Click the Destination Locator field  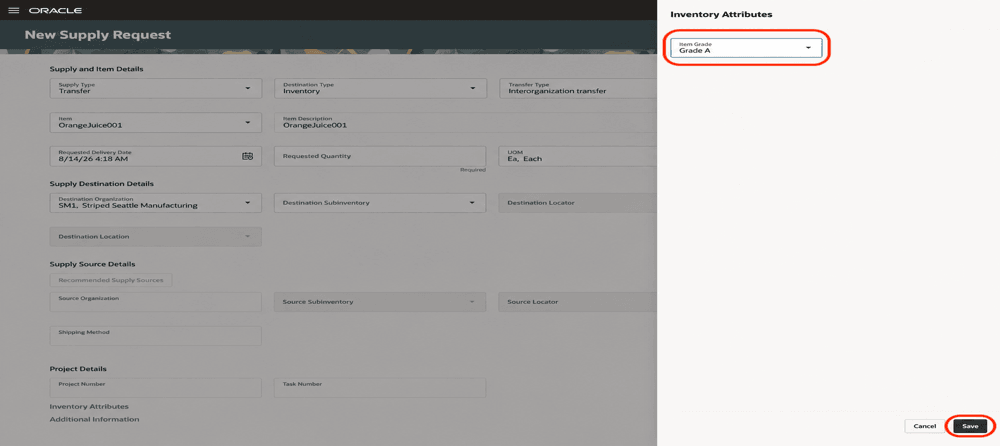(x=578, y=203)
